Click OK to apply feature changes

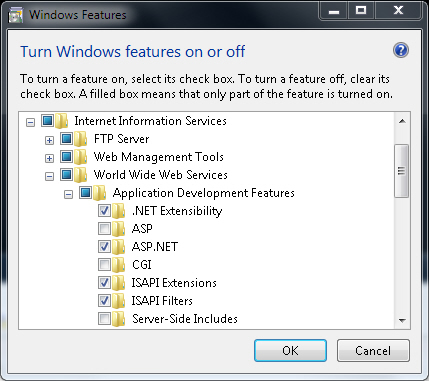(x=290, y=351)
